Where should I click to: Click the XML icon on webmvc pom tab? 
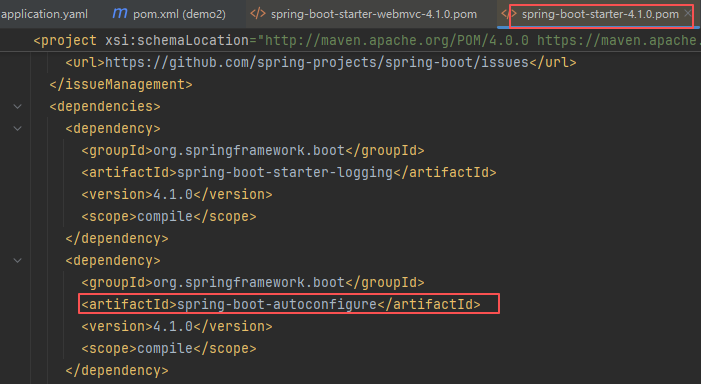[258, 13]
